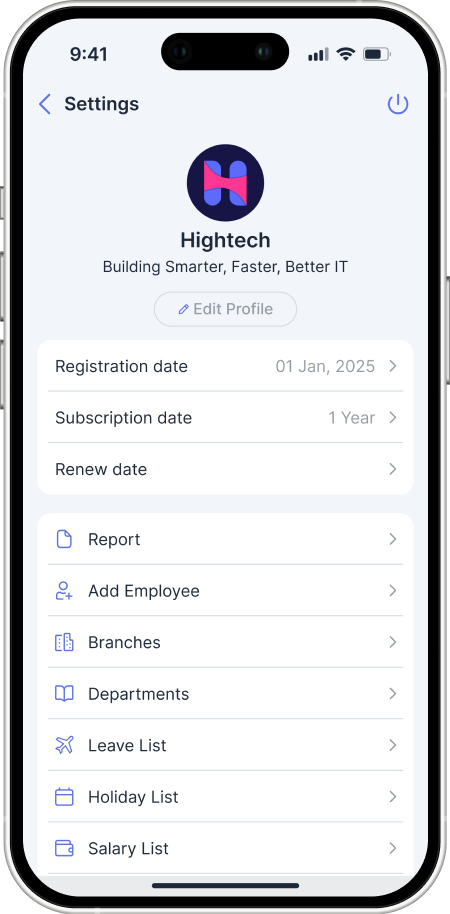Go back using the left arrow
Viewport: 450px width, 914px height.
pyautogui.click(x=45, y=104)
